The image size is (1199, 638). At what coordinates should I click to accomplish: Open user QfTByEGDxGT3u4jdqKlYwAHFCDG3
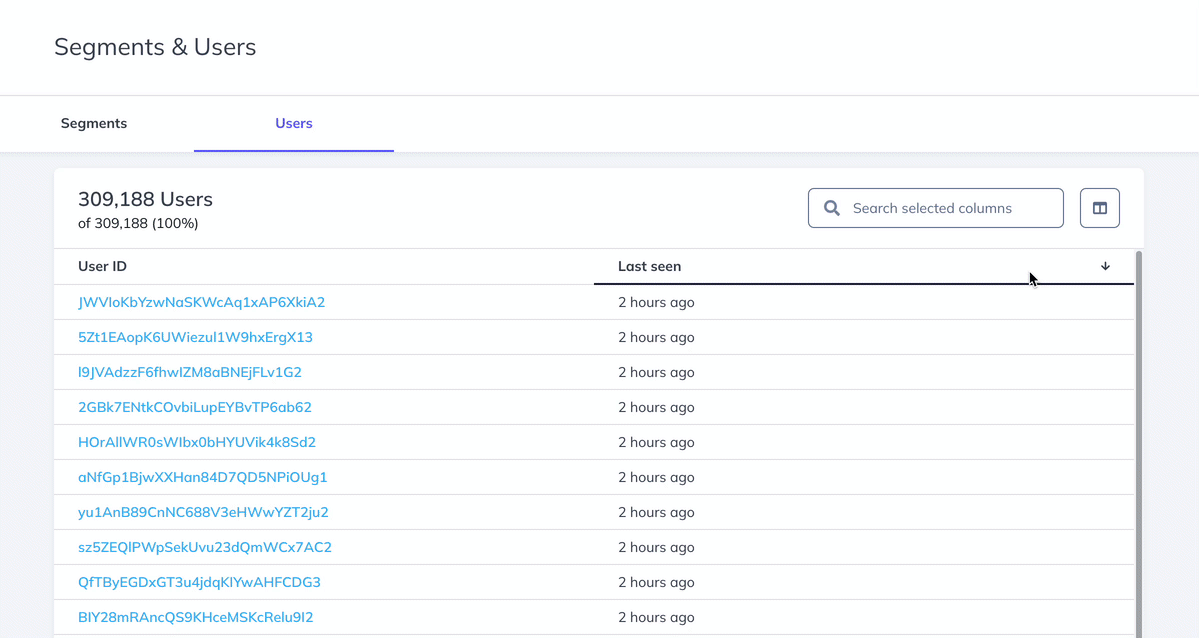click(x=199, y=582)
